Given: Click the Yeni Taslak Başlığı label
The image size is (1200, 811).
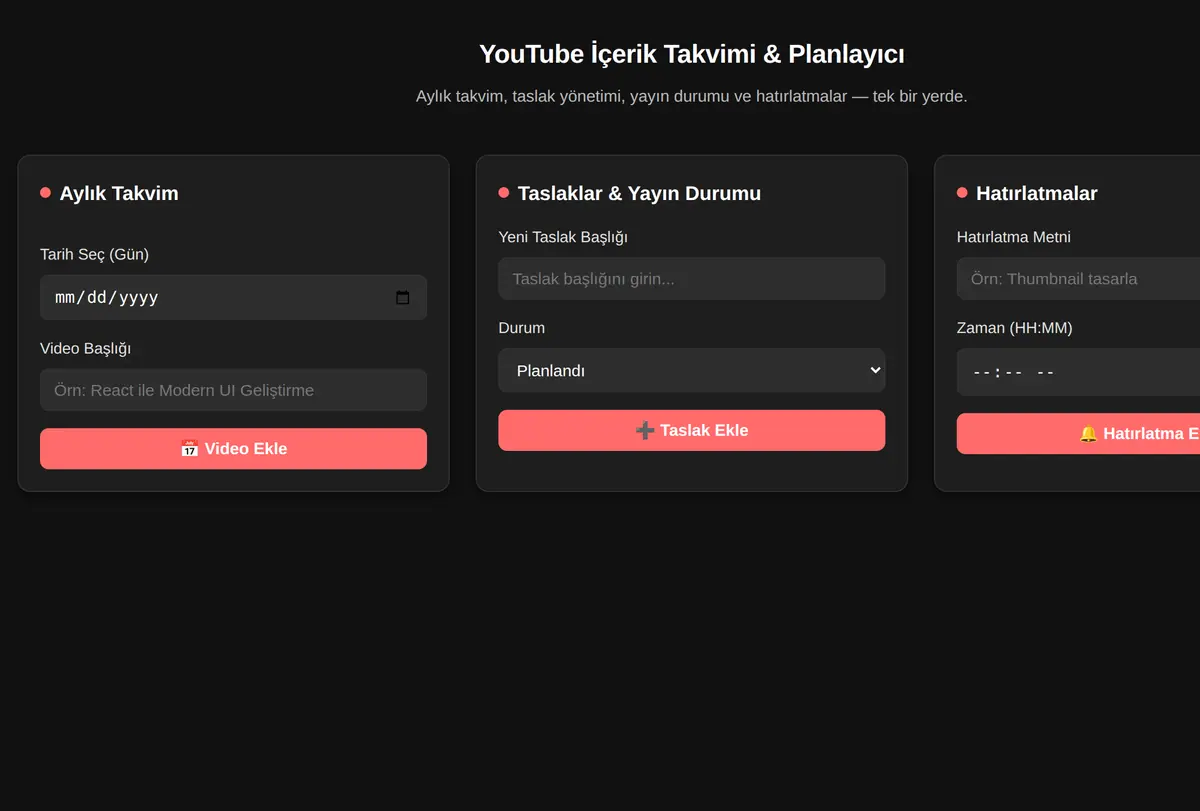Looking at the screenshot, I should (x=563, y=237).
